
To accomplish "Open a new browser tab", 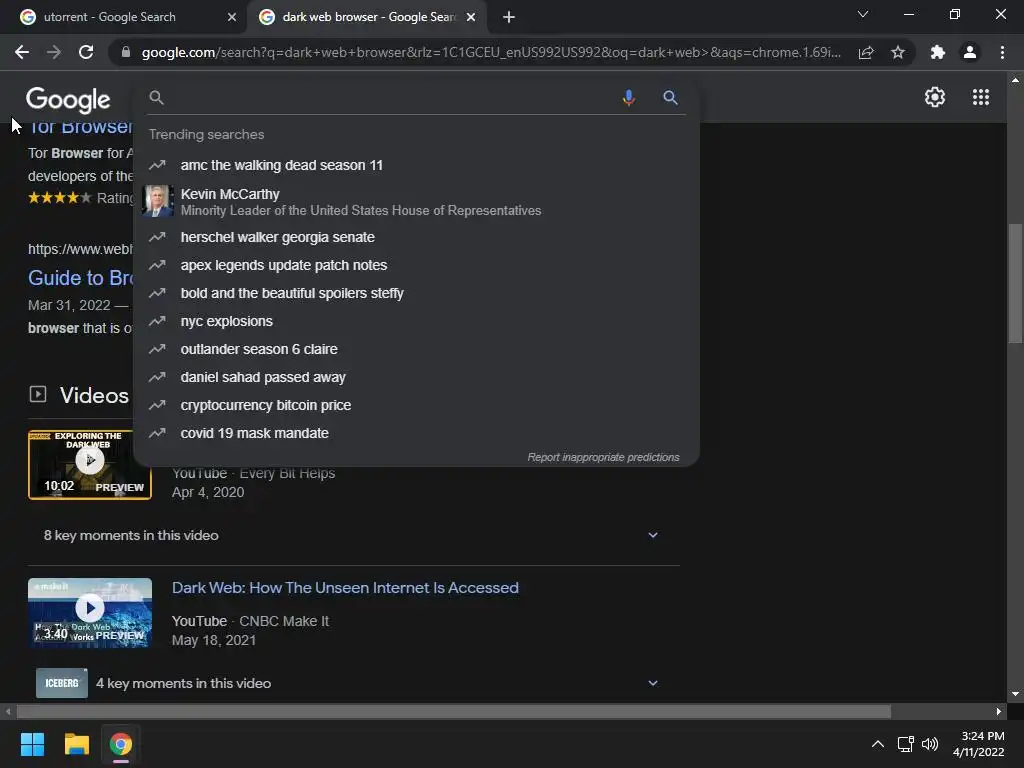I will coord(509,17).
